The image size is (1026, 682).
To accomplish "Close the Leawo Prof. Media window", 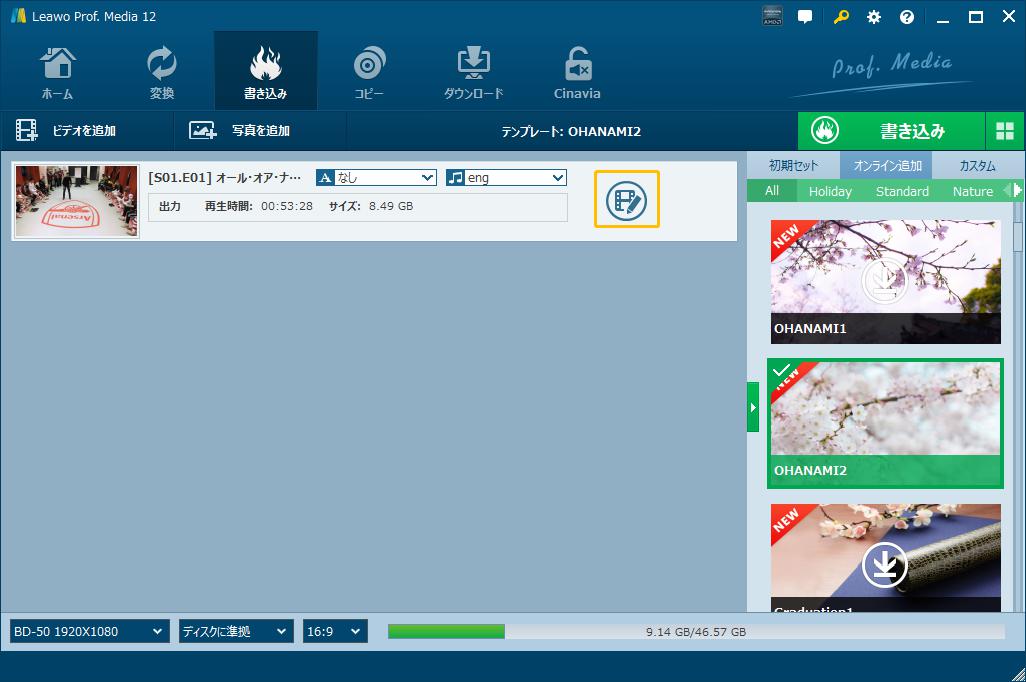I will (1009, 16).
